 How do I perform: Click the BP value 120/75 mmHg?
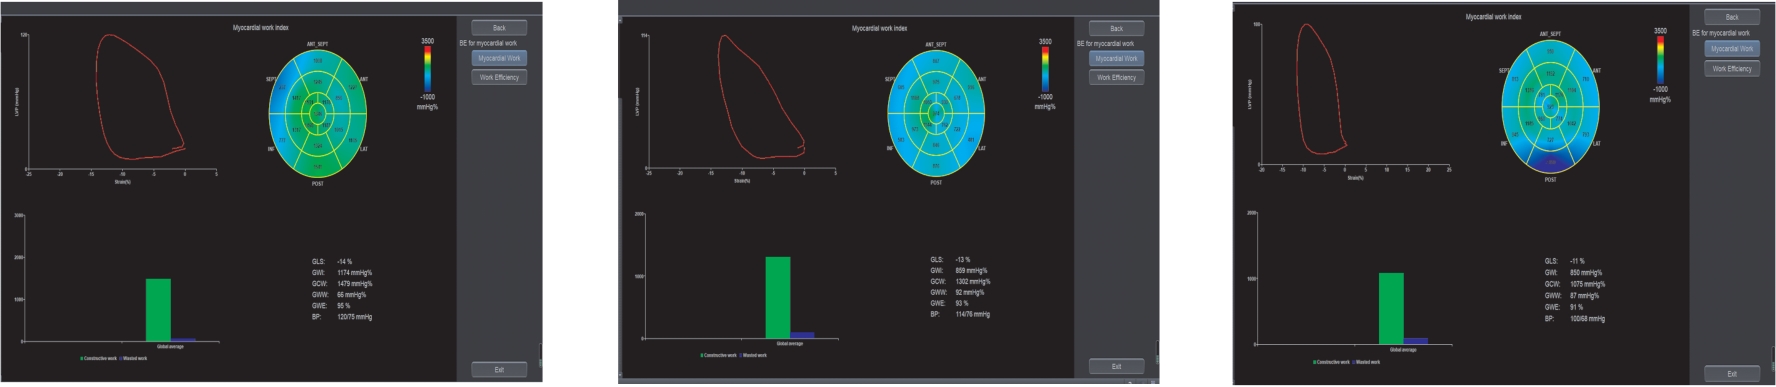click(355, 317)
